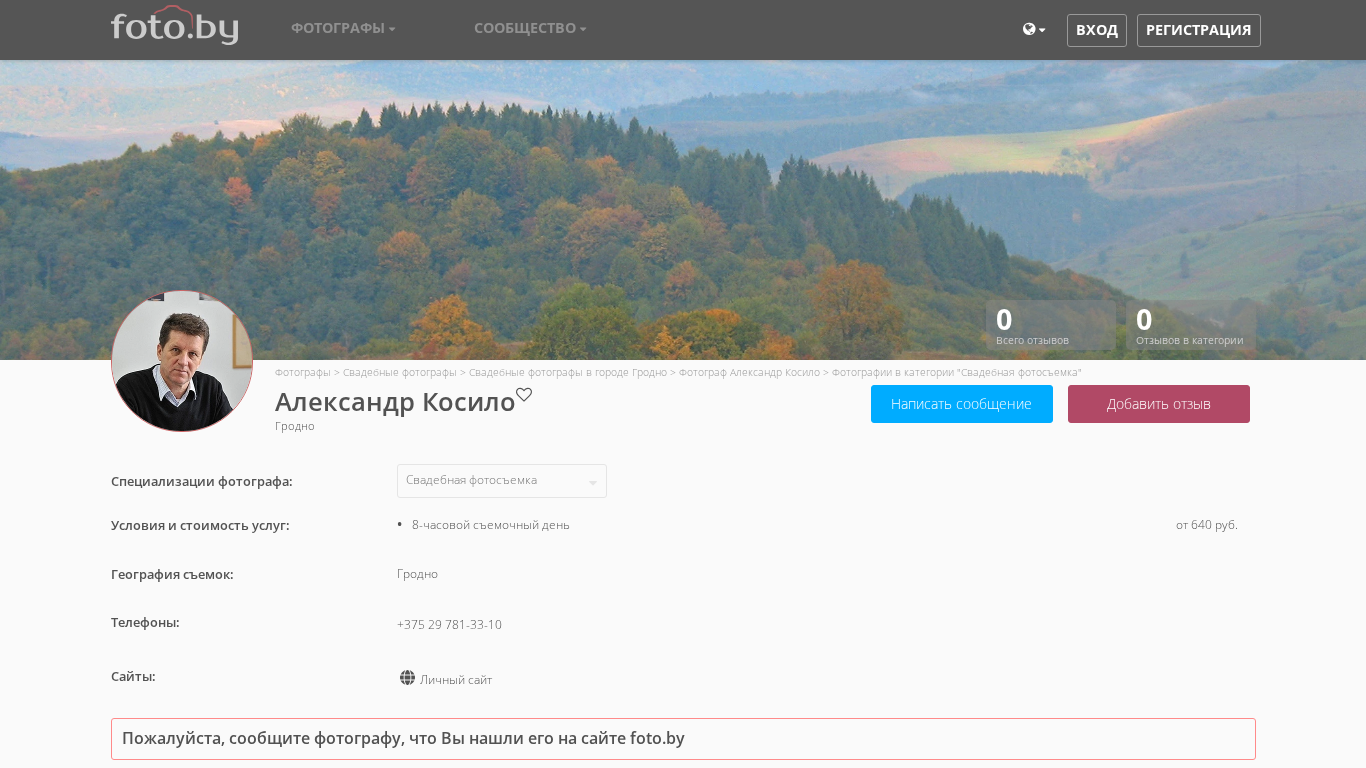Open the globe language selector
Viewport: 1366px width, 768px height.
pos(1034,30)
